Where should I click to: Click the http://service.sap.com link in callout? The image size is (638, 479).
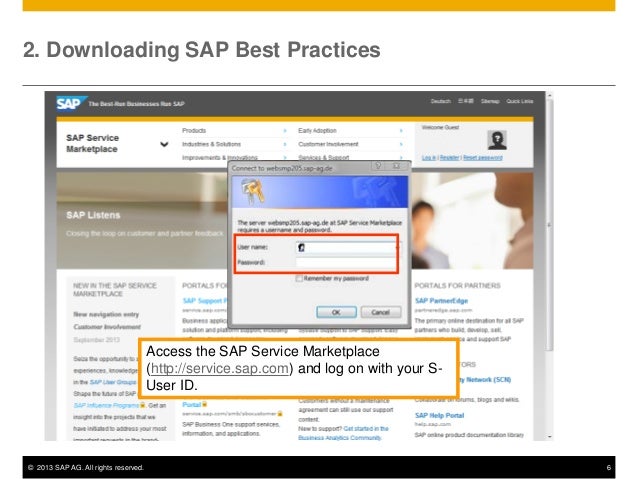220,368
